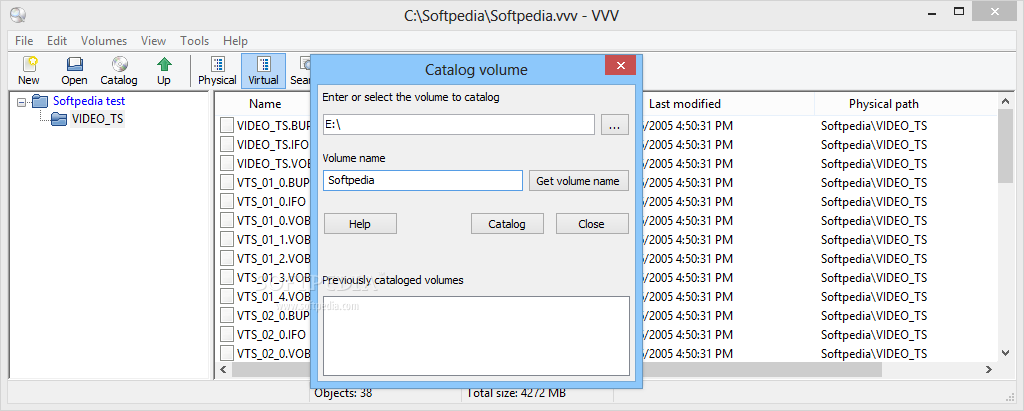The image size is (1024, 411).
Task: Click the browse '...' button for volume
Action: [614, 125]
